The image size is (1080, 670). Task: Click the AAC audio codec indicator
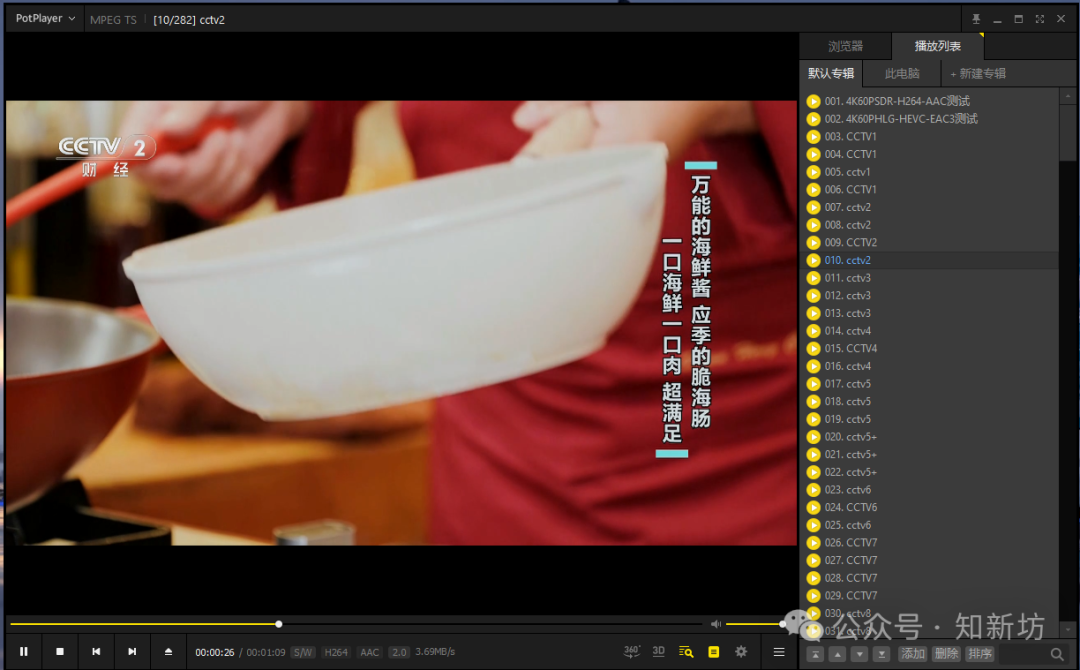point(370,652)
